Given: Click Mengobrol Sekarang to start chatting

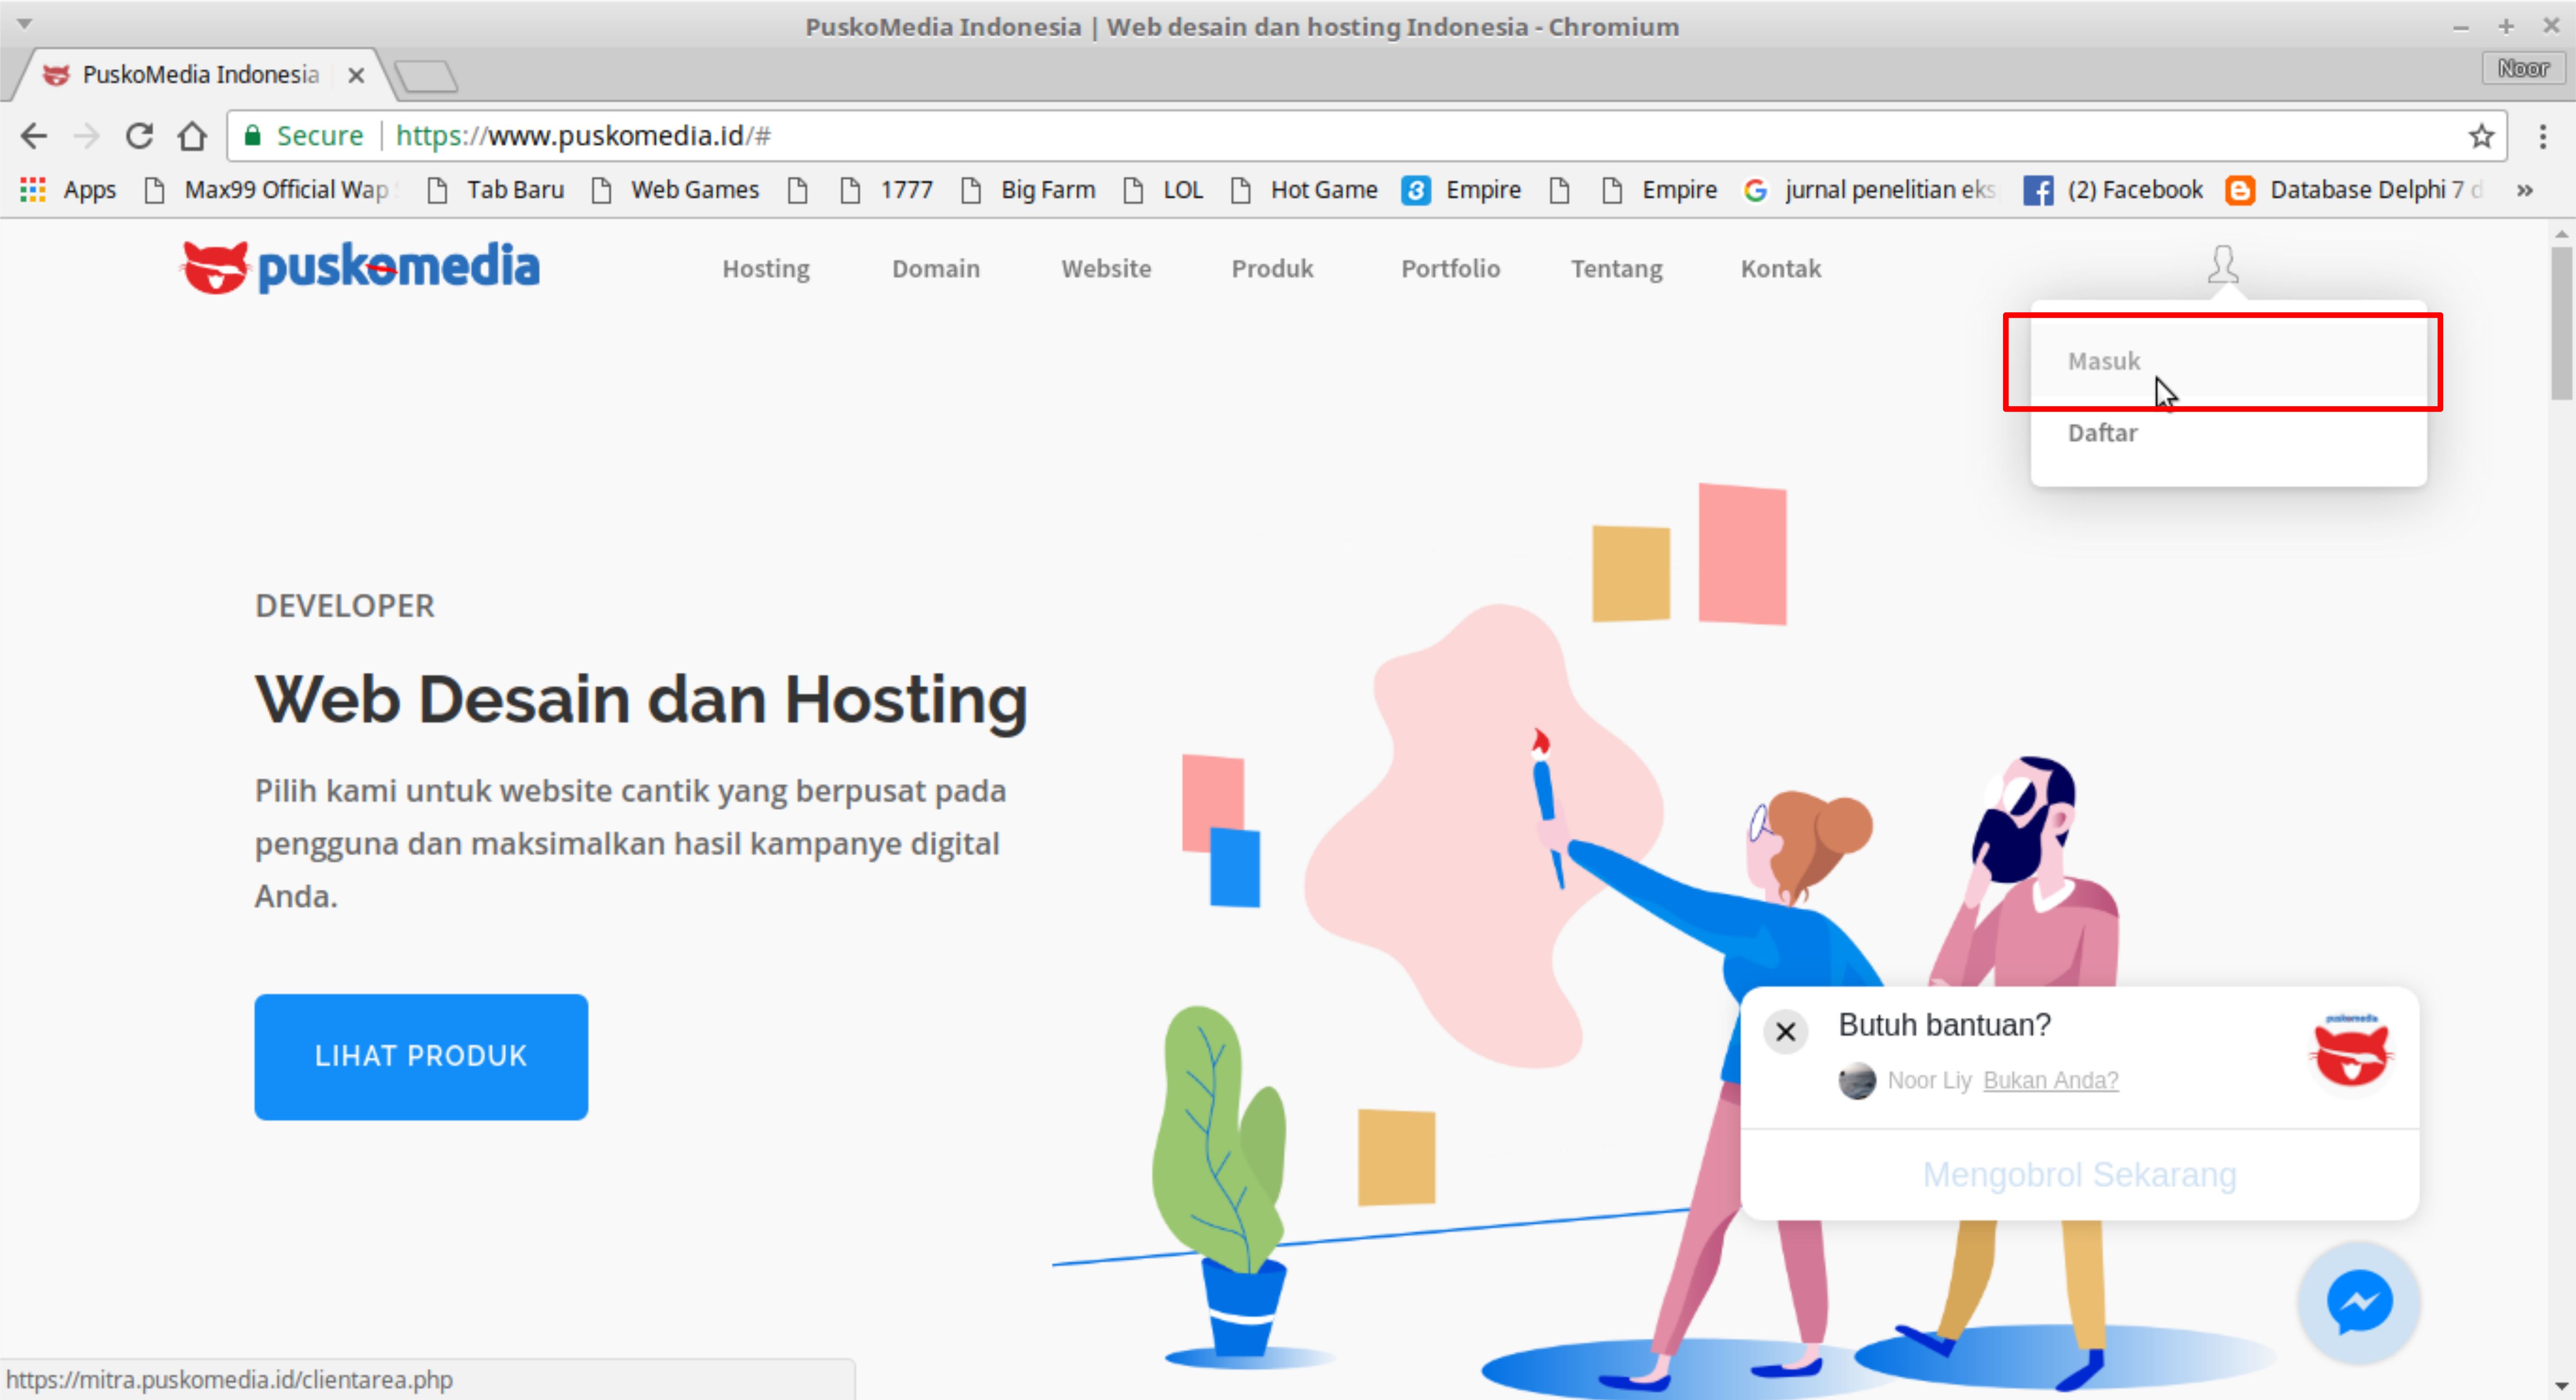Looking at the screenshot, I should [x=2079, y=1174].
